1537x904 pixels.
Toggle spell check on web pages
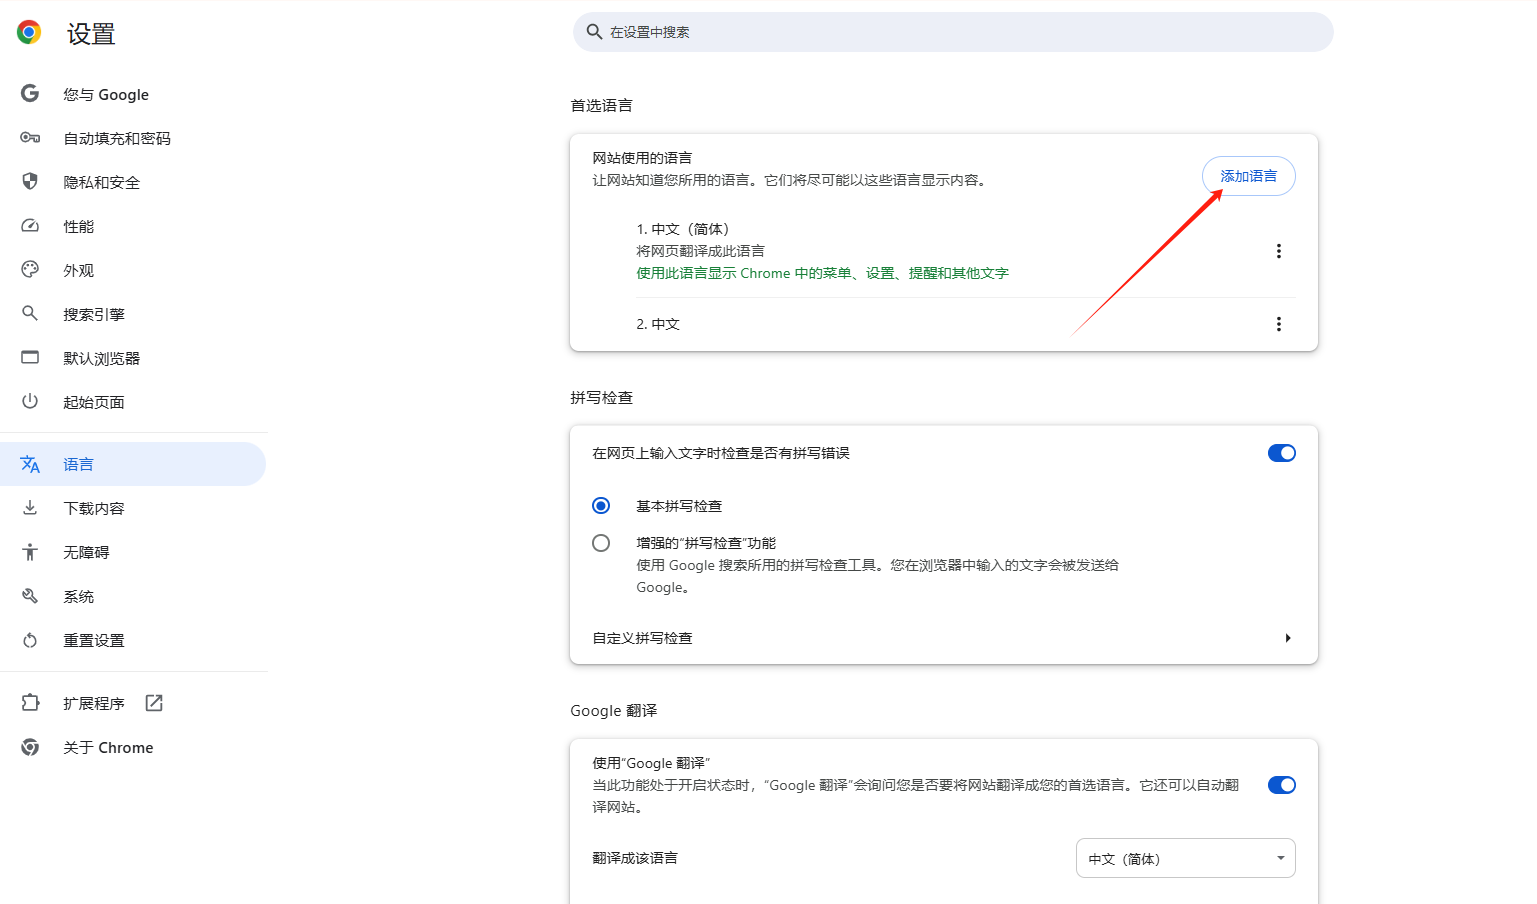tap(1281, 453)
